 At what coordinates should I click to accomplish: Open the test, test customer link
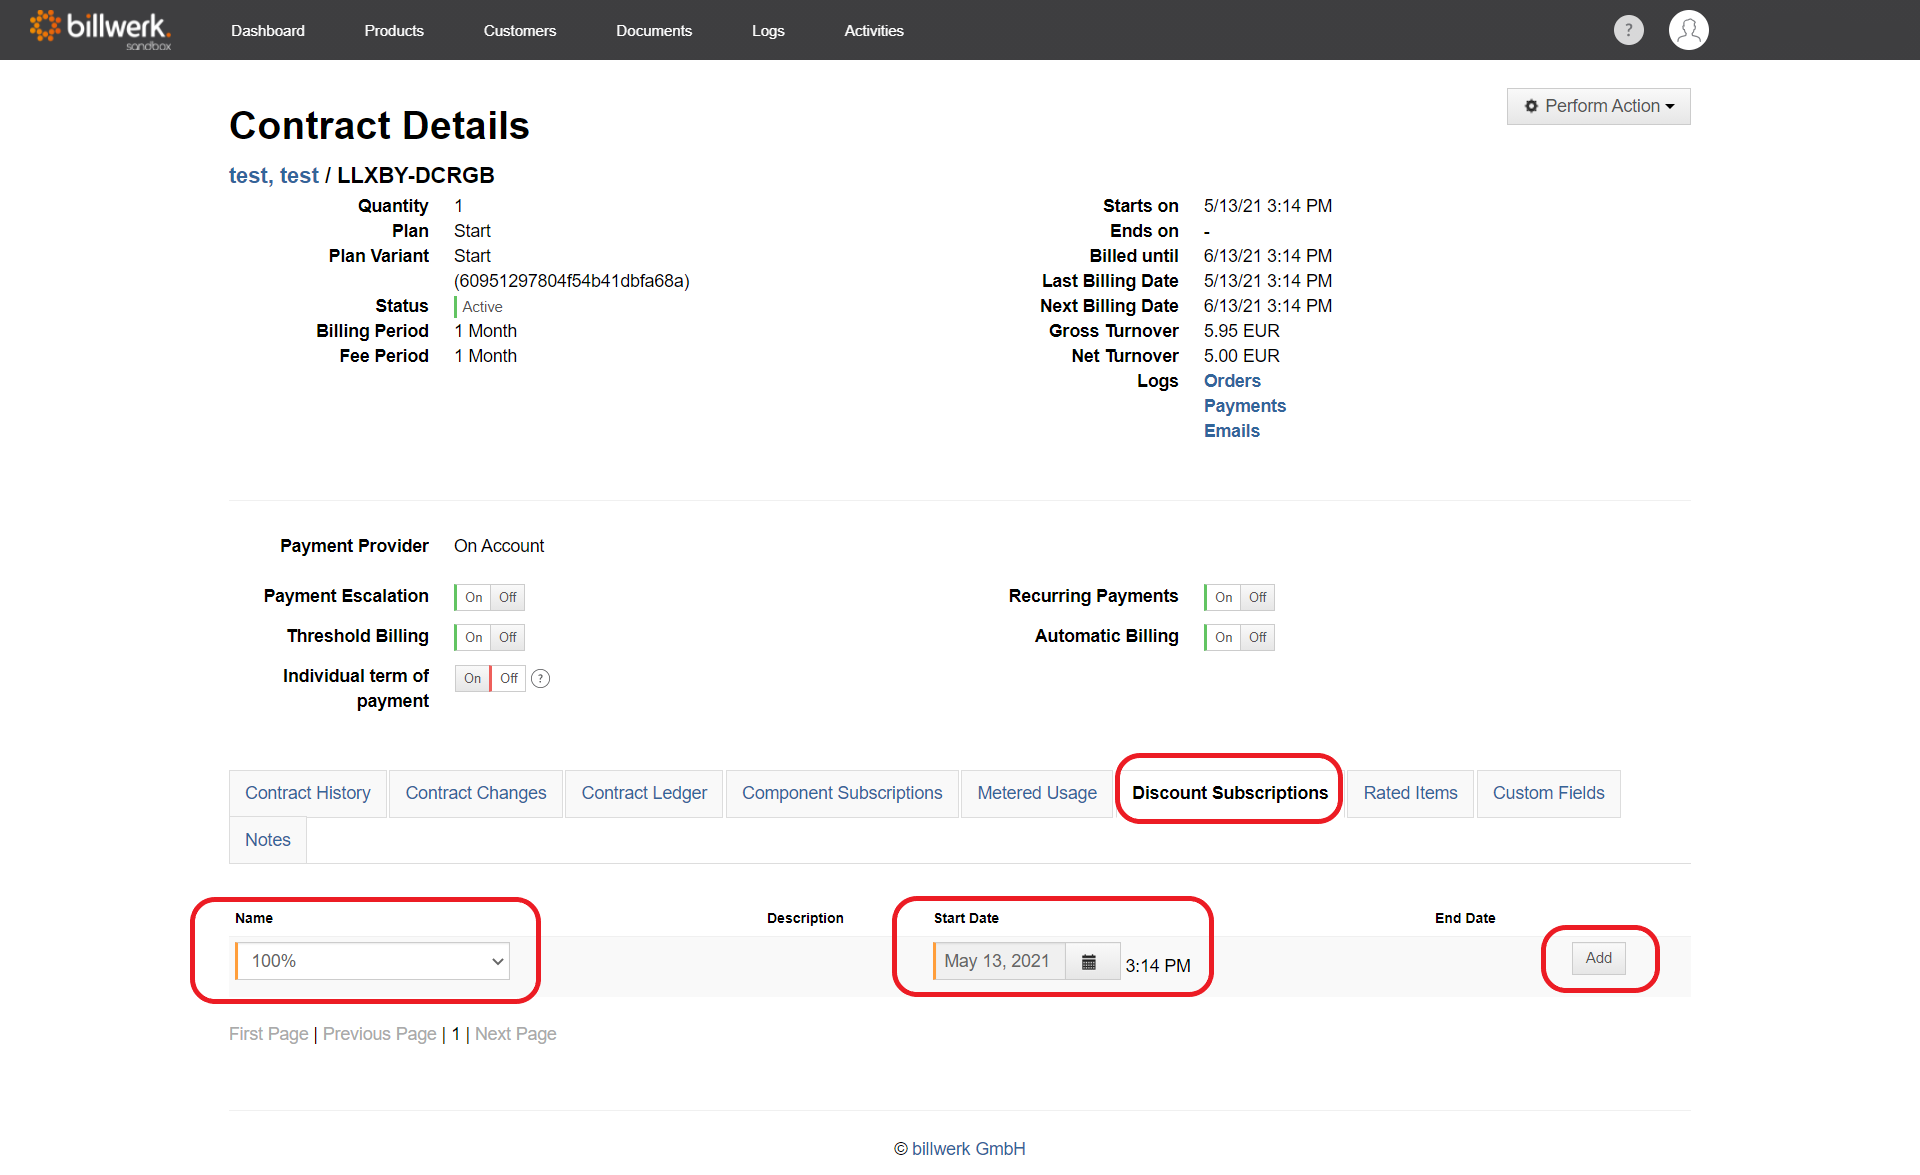tap(274, 176)
